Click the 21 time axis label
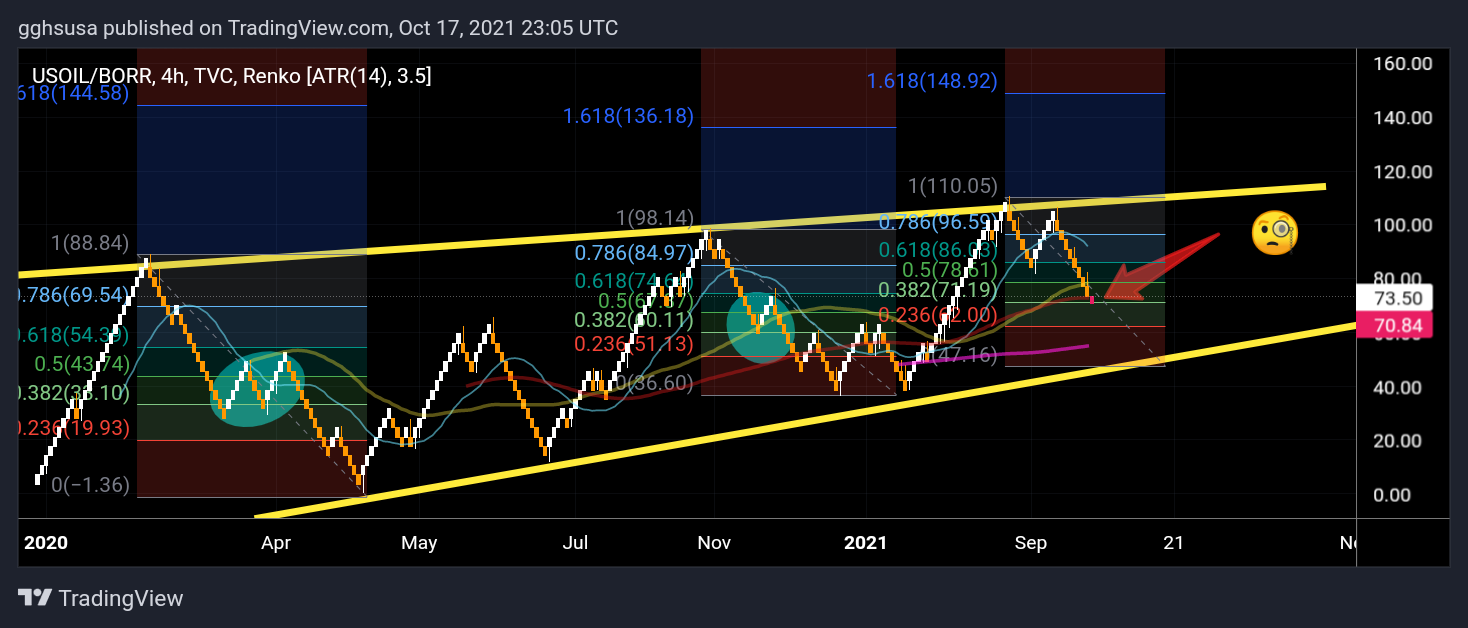 1173,543
